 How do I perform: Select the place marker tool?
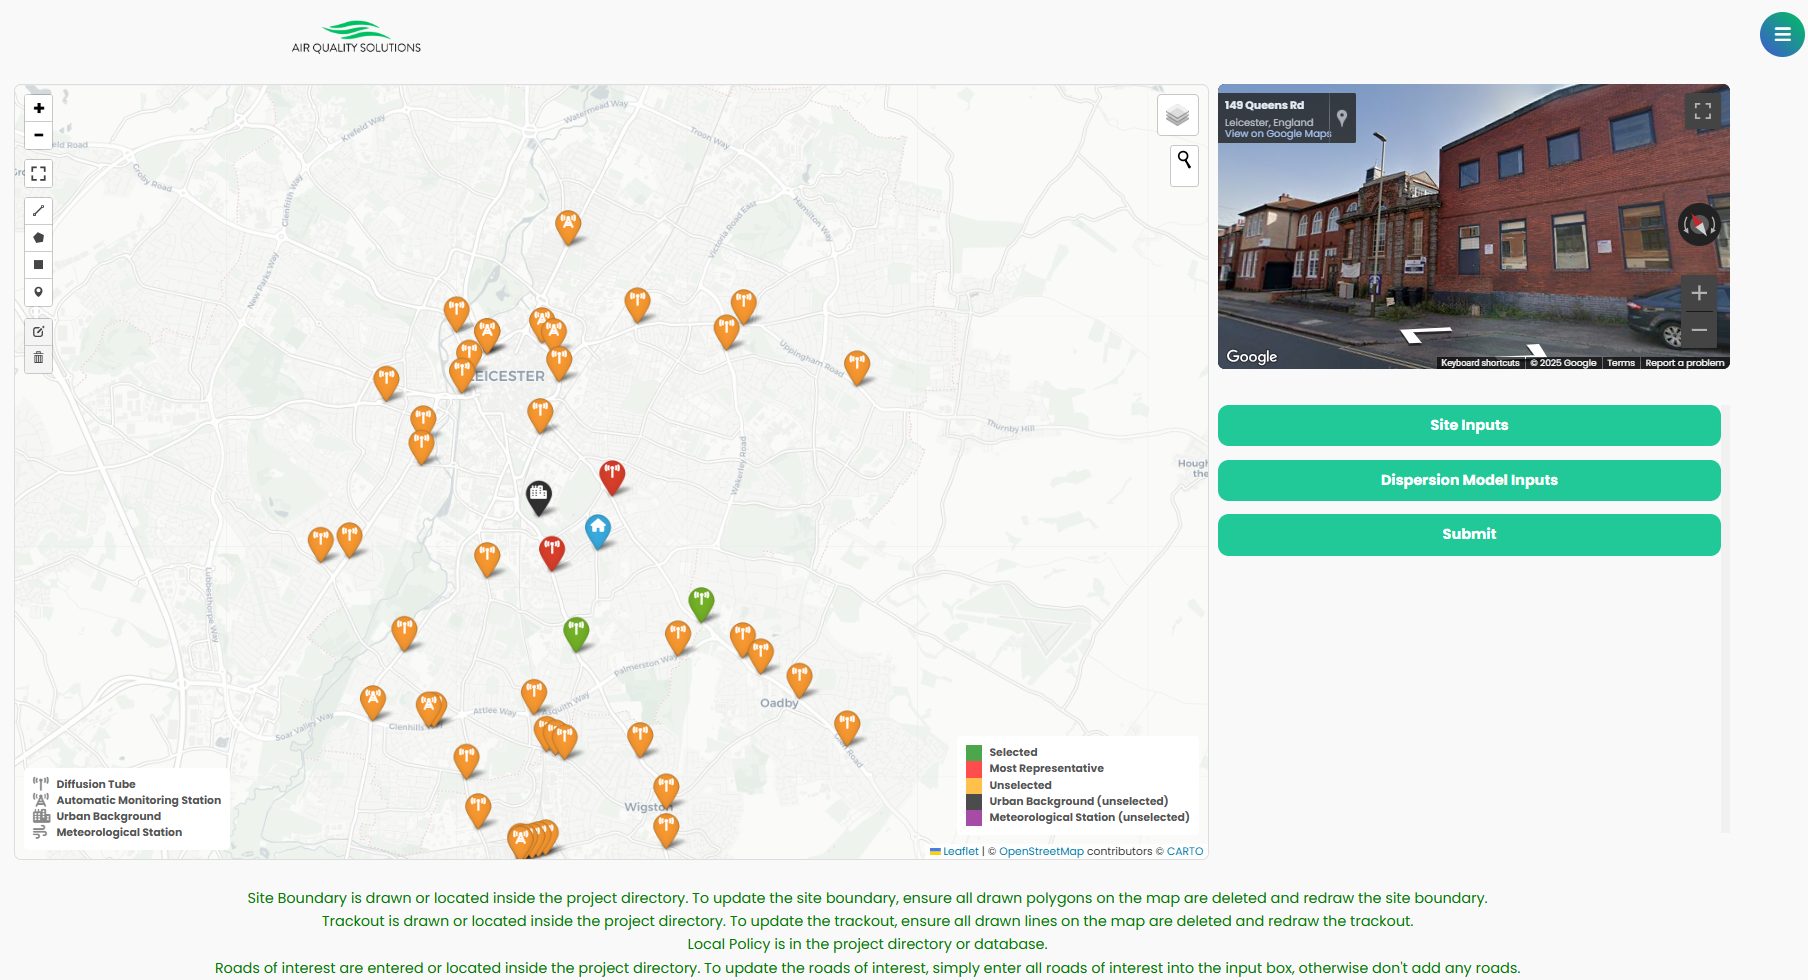[39, 292]
